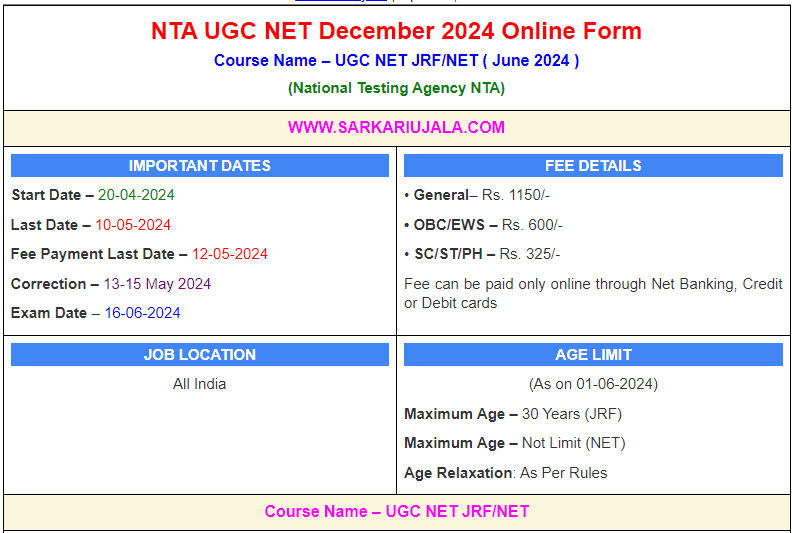Click the exam date 16-06-2024
792x533 pixels.
143,313
